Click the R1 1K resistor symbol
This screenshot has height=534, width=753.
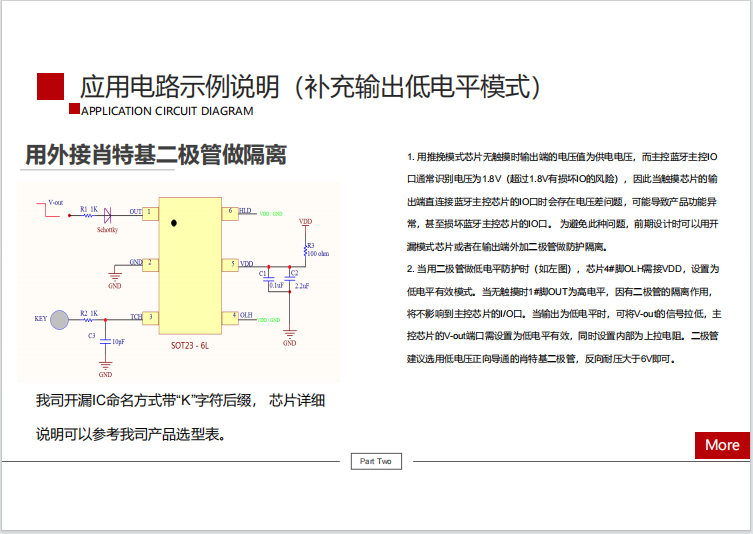point(85,213)
